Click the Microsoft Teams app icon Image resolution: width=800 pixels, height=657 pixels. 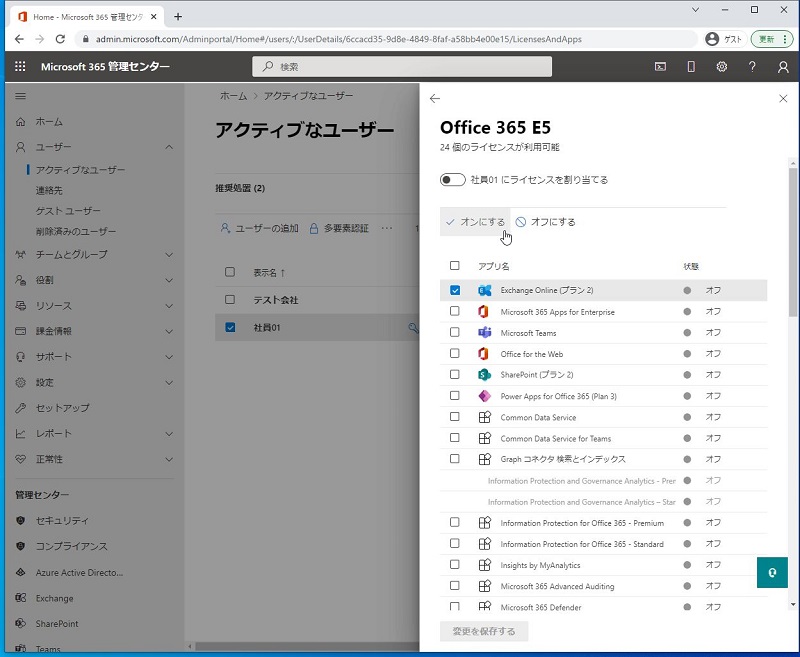[x=485, y=333]
